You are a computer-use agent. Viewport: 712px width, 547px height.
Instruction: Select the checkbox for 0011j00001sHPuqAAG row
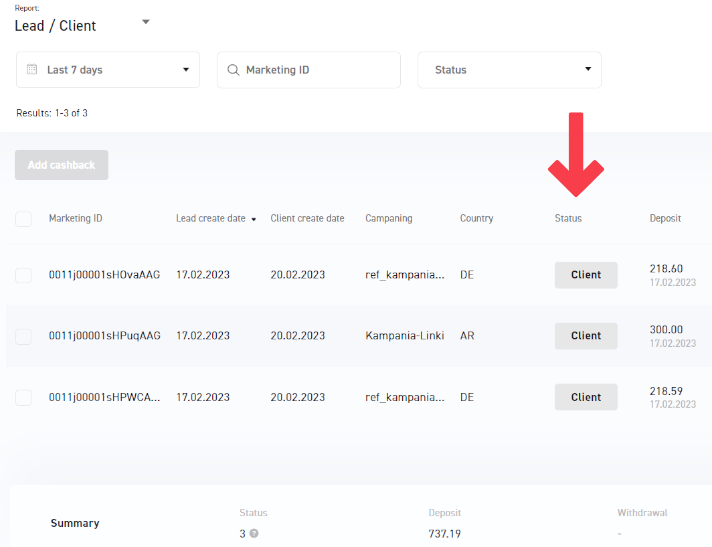[23, 336]
